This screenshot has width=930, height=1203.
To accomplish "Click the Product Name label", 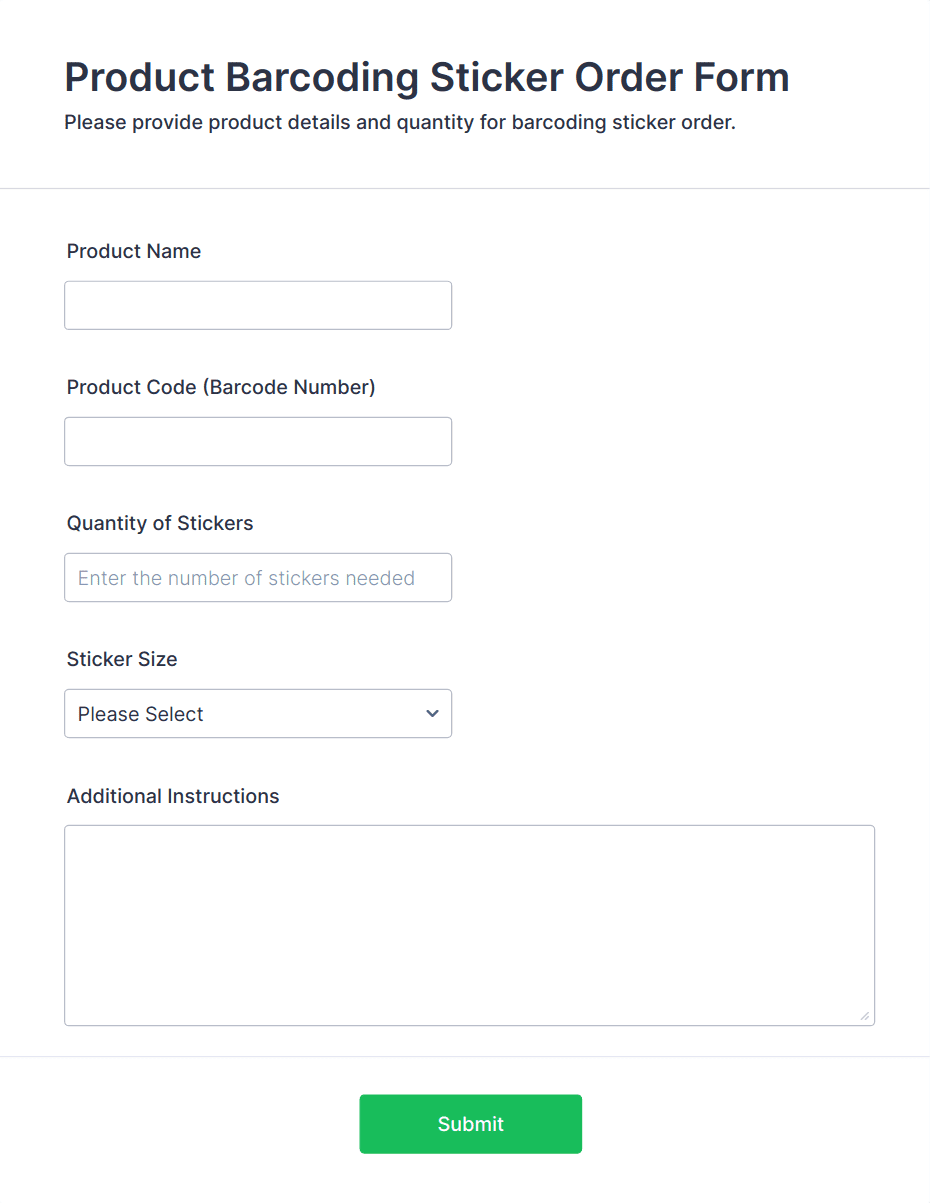I will click(x=133, y=251).
